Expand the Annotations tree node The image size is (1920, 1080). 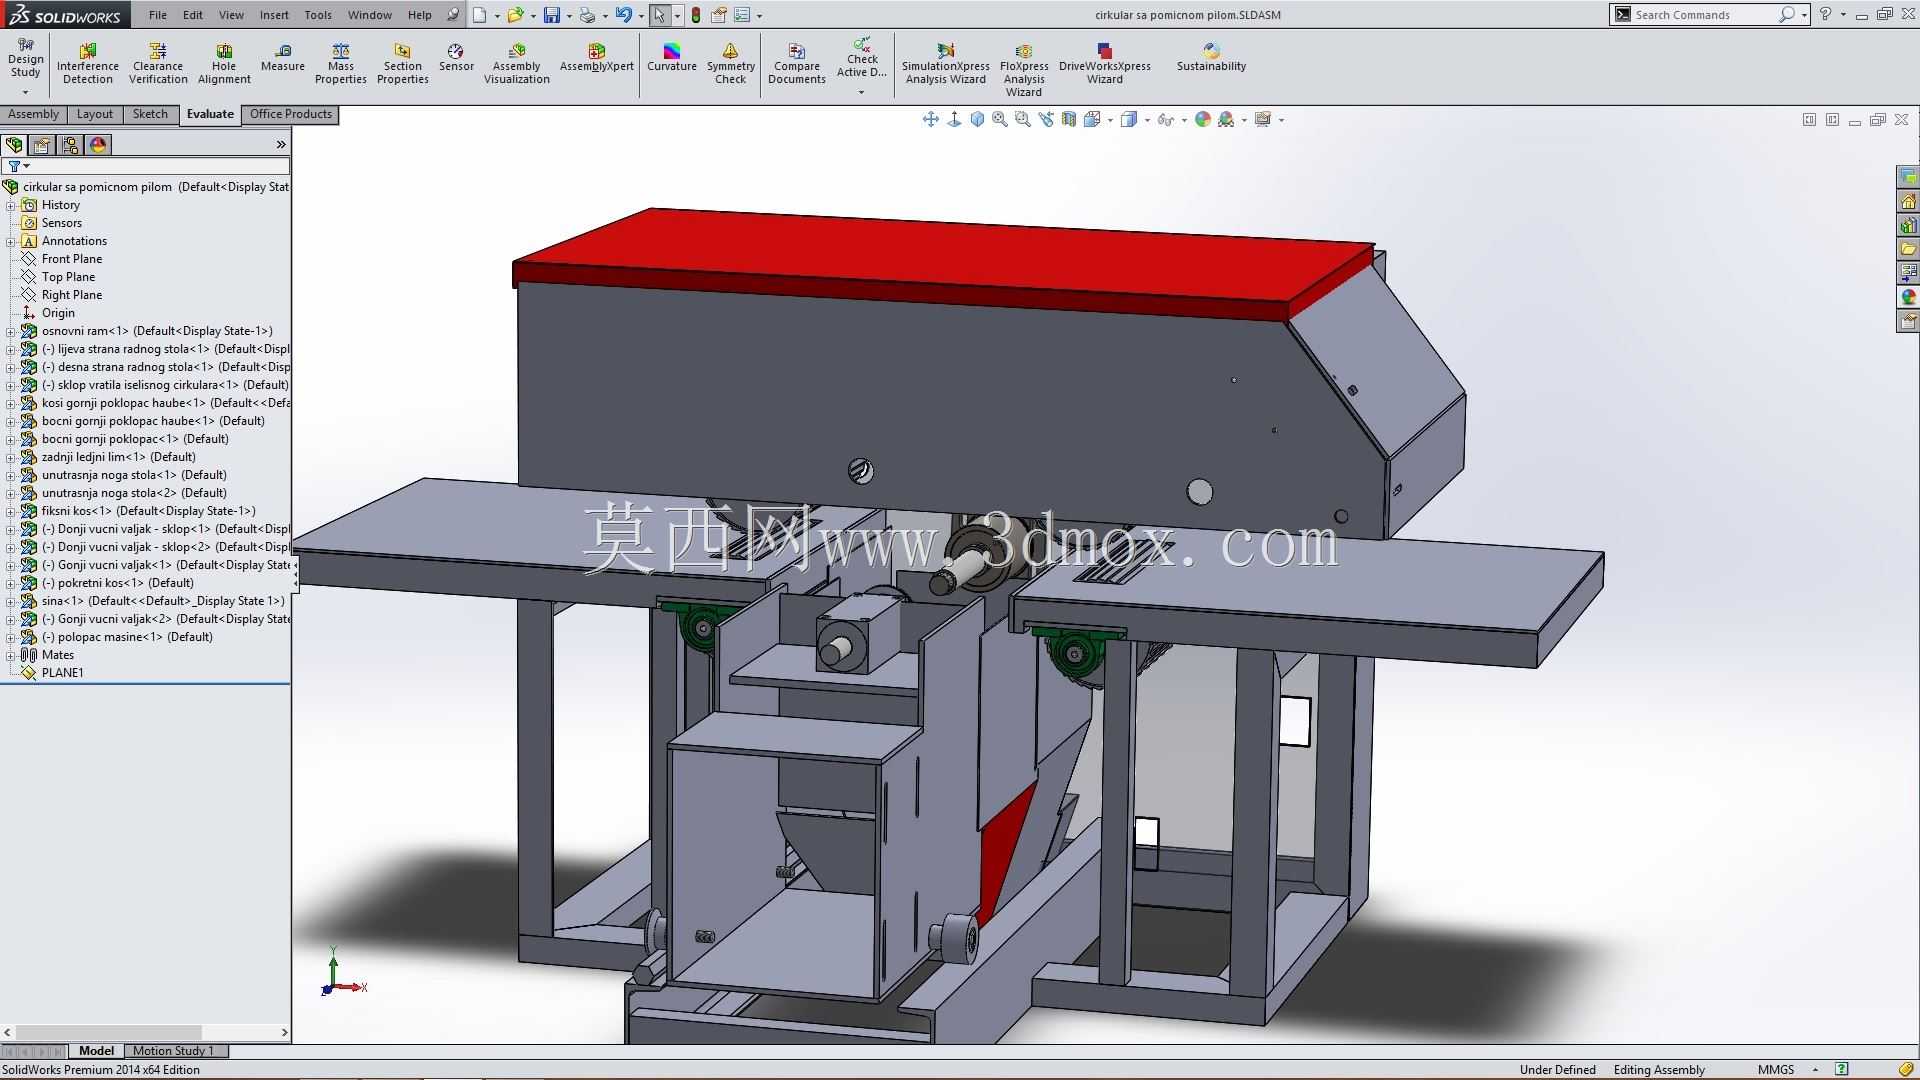[x=10, y=241]
